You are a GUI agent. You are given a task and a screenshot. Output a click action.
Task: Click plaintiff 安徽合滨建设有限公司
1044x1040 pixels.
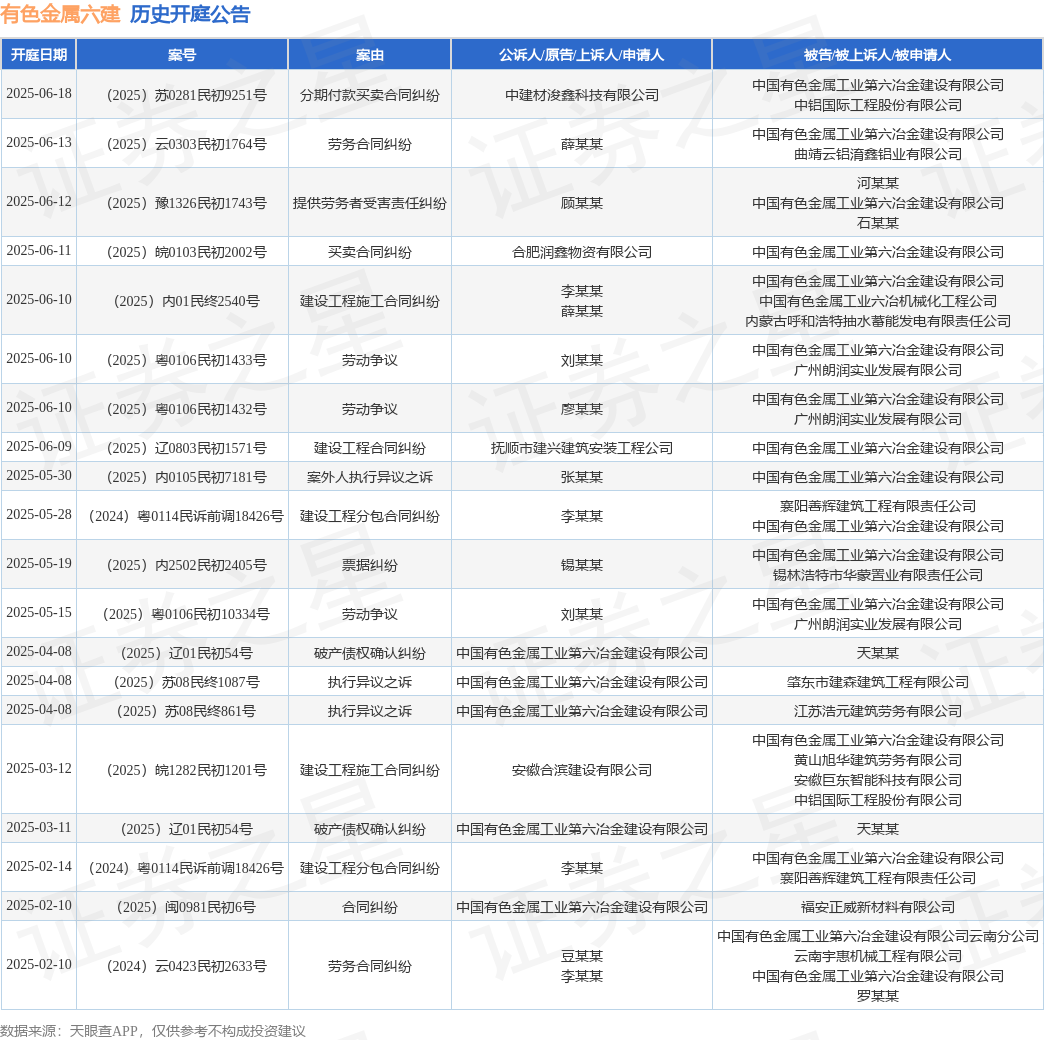(x=582, y=770)
